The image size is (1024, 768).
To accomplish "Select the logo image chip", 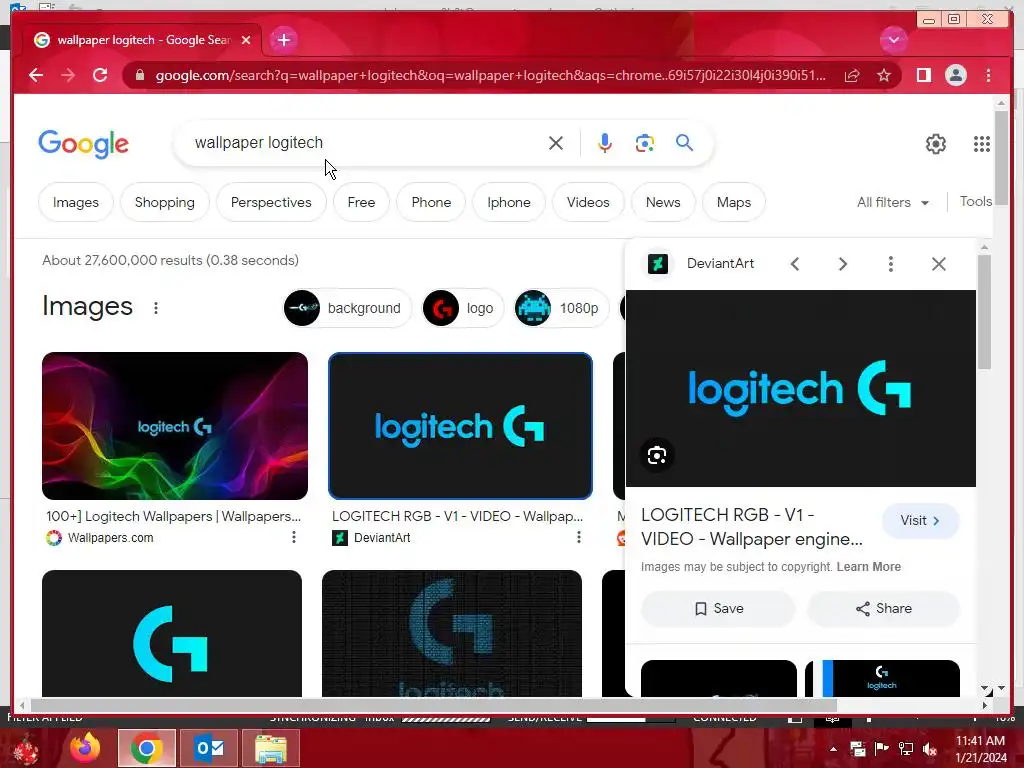I will pyautogui.click(x=463, y=308).
